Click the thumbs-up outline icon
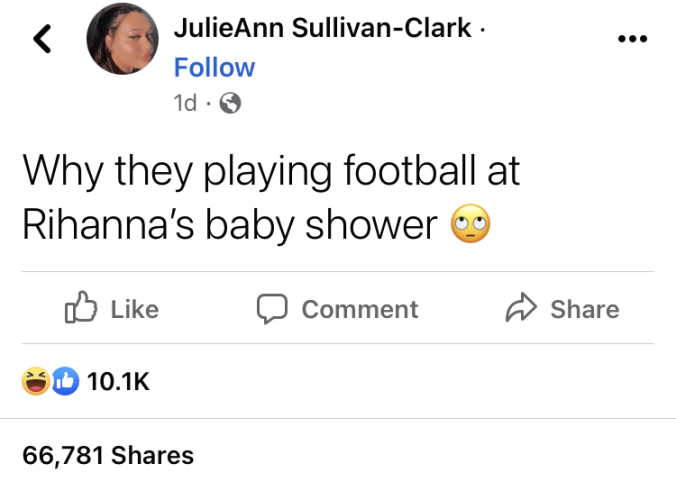Image resolution: width=676 pixels, height=500 pixels. 78,309
